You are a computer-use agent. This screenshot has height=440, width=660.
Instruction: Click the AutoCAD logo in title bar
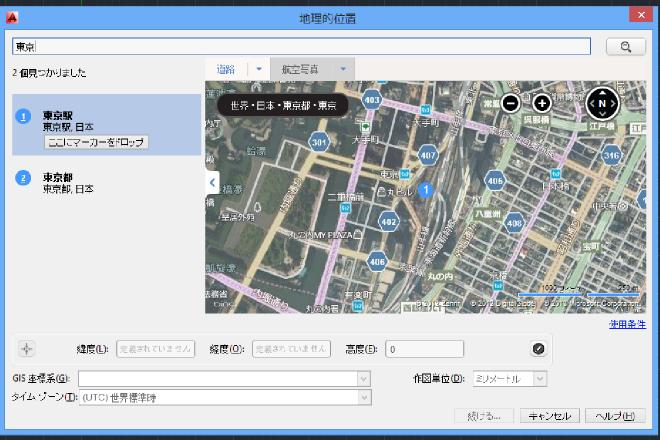[12, 18]
